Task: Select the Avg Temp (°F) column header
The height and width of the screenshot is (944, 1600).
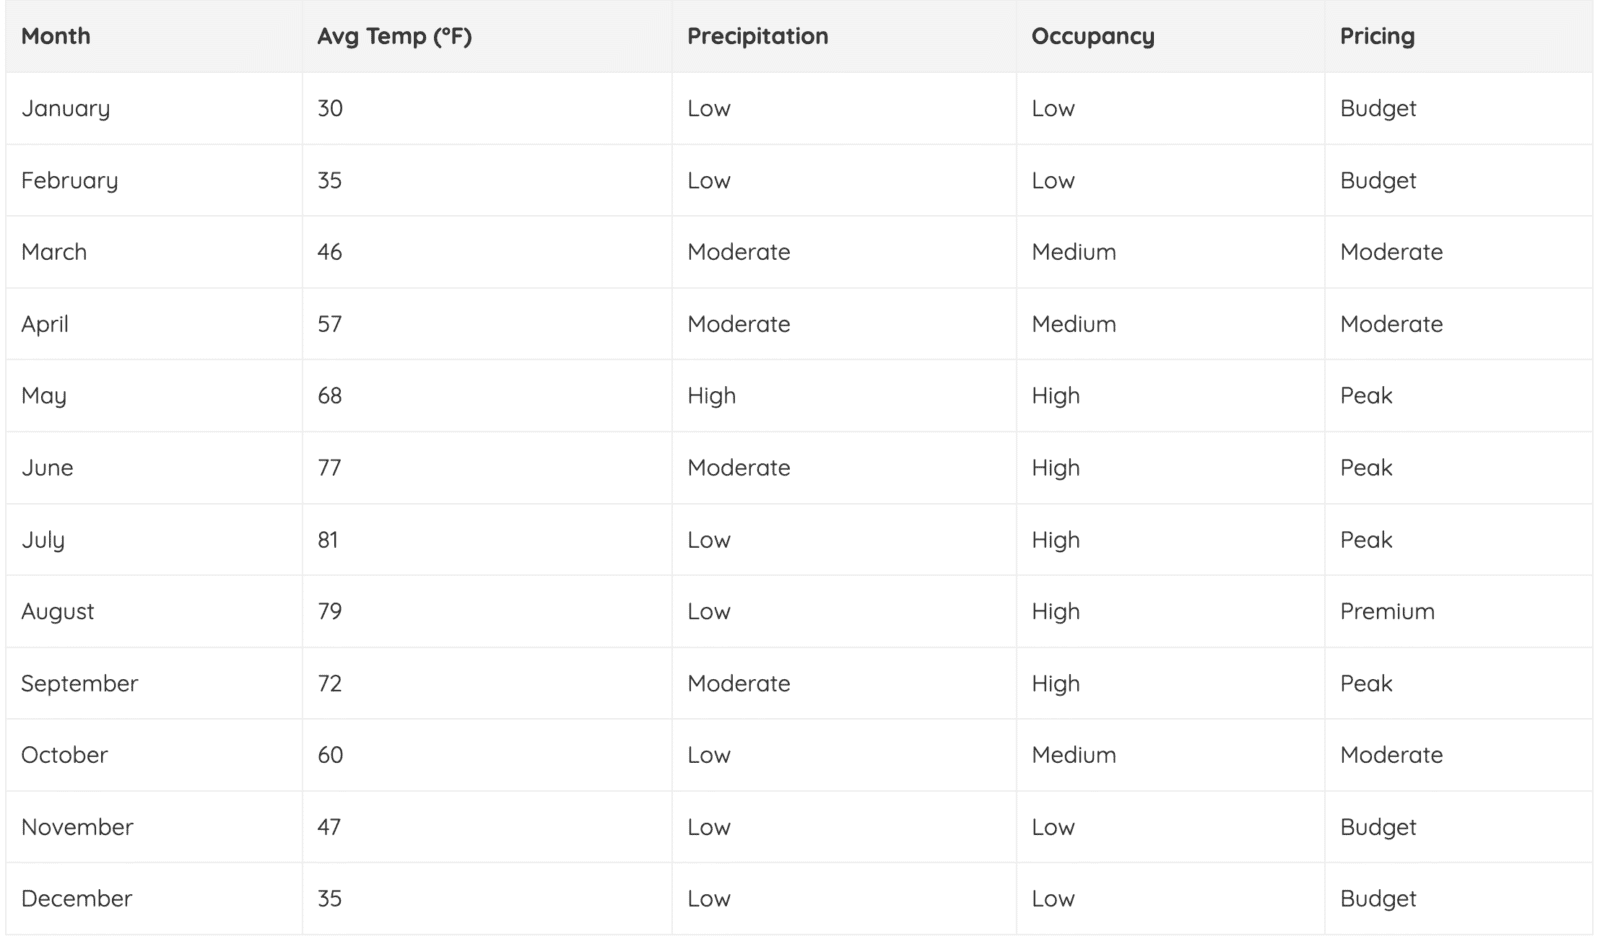Action: (x=394, y=36)
